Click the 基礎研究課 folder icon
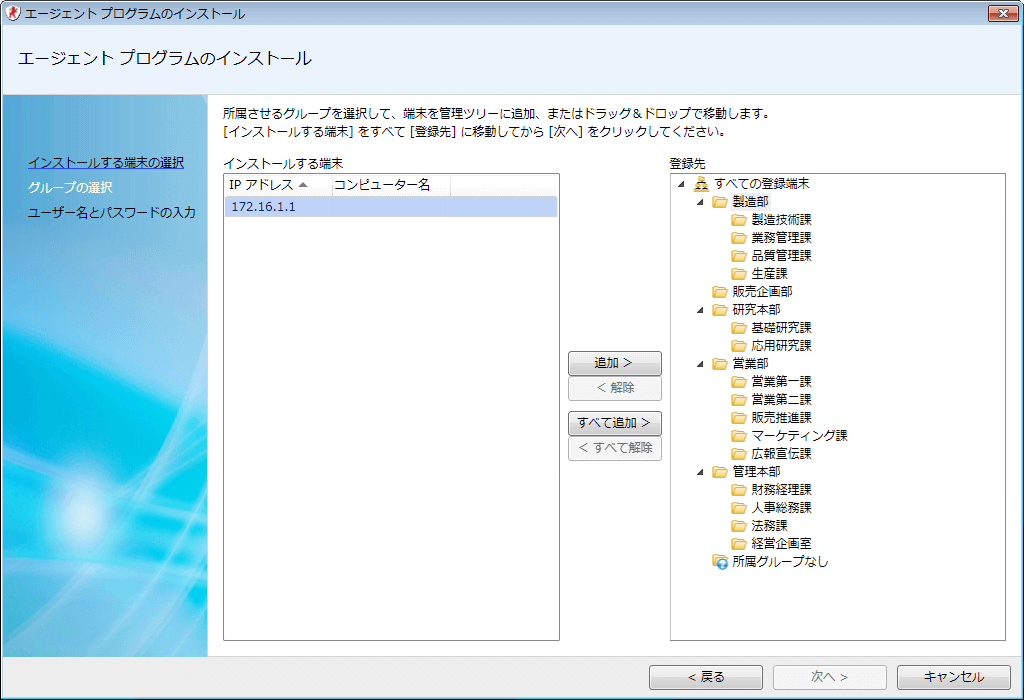1024x700 pixels. [739, 328]
